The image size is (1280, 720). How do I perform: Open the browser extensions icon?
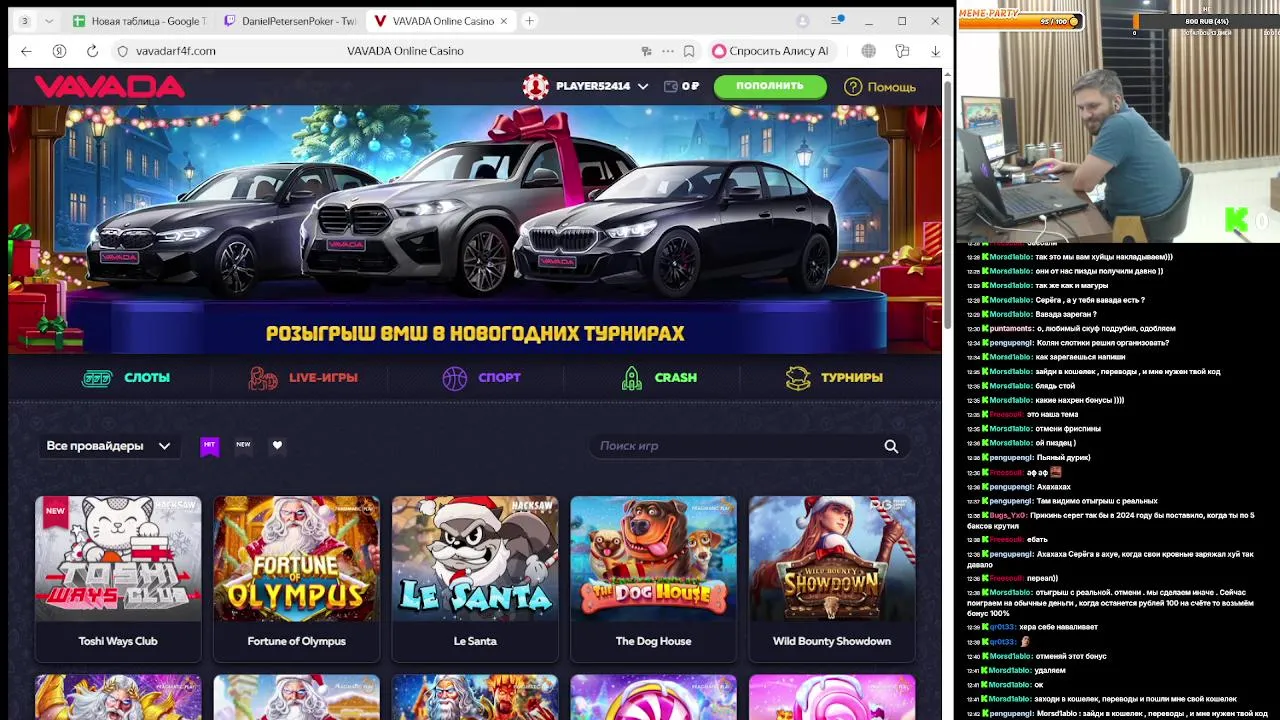(902, 51)
